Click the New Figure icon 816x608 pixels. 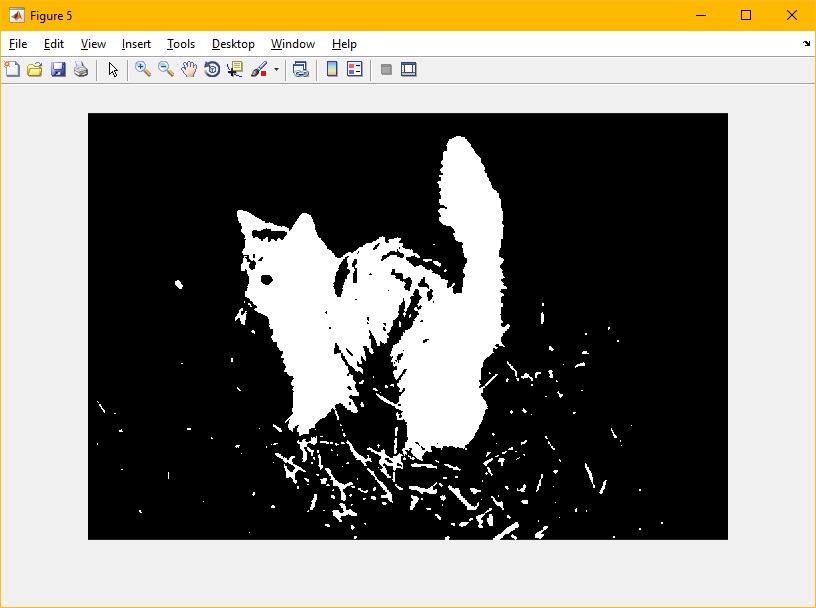point(12,70)
